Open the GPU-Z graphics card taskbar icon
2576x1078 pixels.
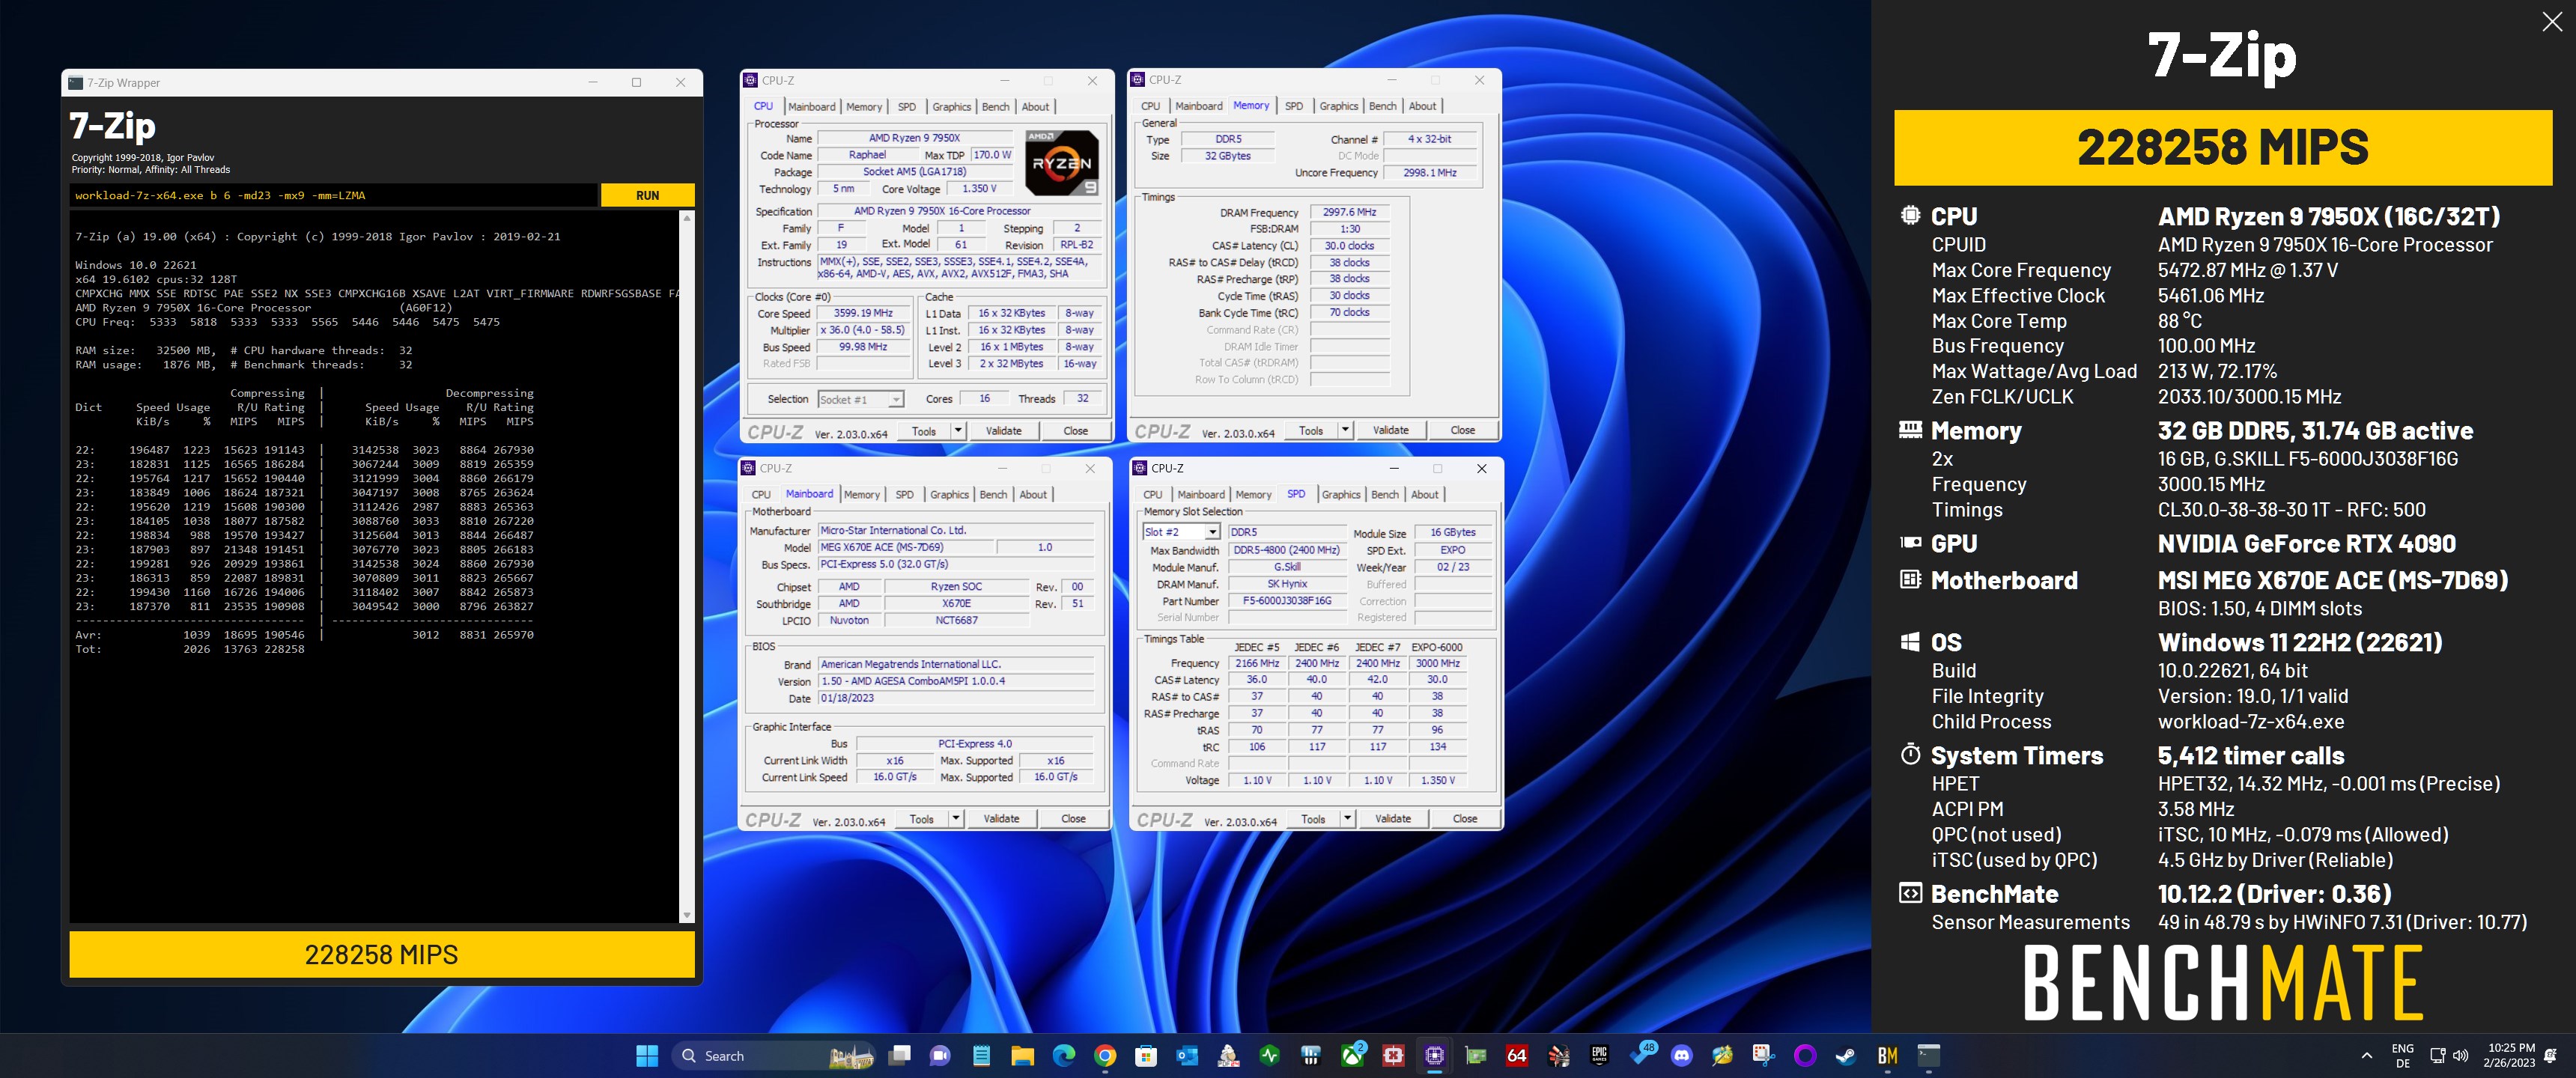point(1476,1055)
